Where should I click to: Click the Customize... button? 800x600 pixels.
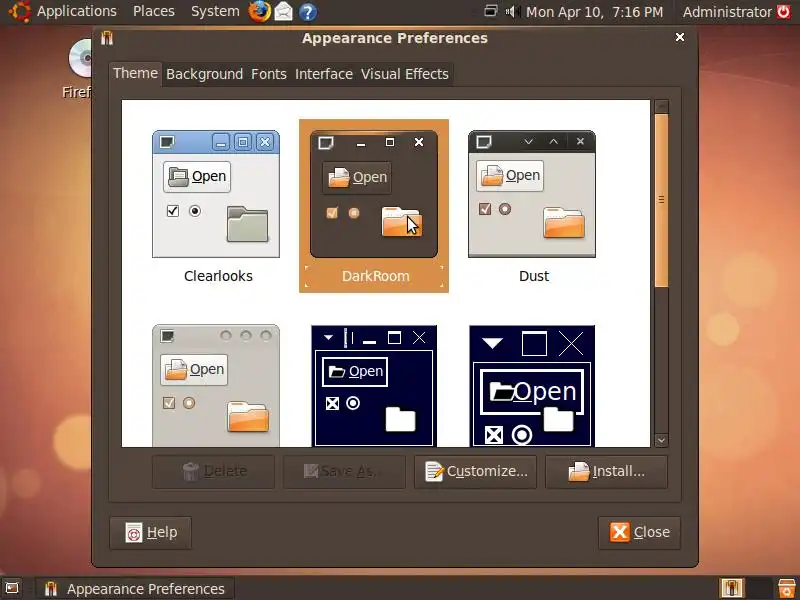click(x=476, y=471)
